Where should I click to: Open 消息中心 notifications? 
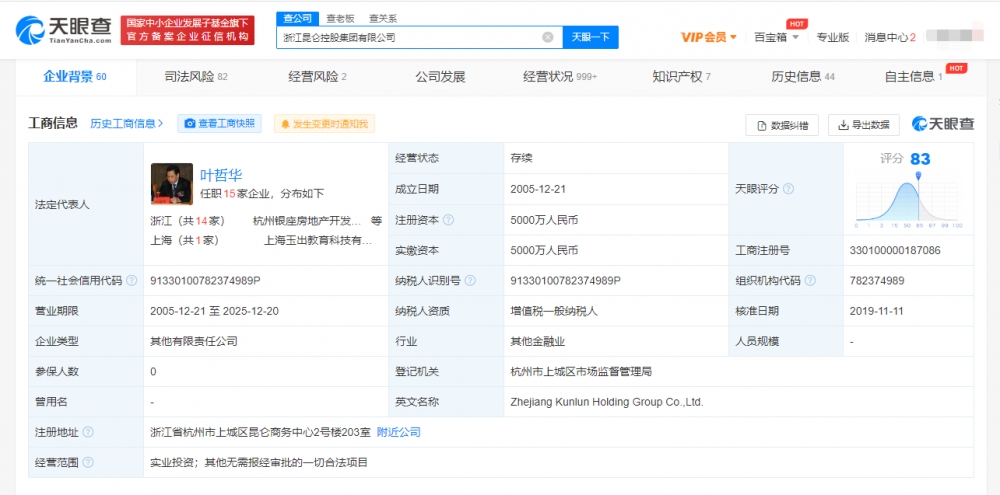890,37
